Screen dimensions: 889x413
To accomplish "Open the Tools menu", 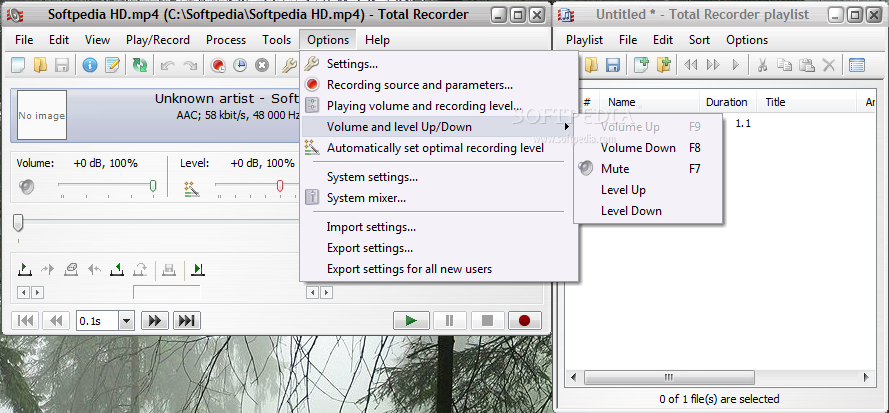I will point(277,40).
